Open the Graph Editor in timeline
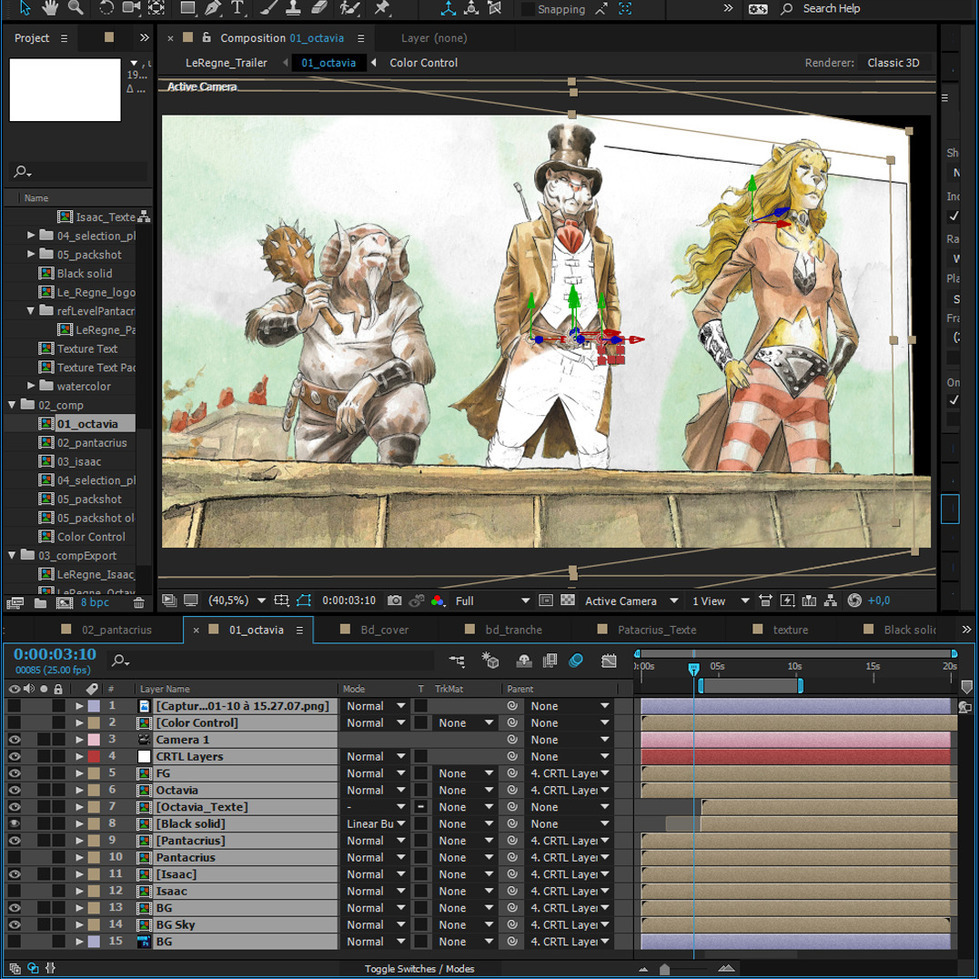The image size is (979, 979). [609, 661]
